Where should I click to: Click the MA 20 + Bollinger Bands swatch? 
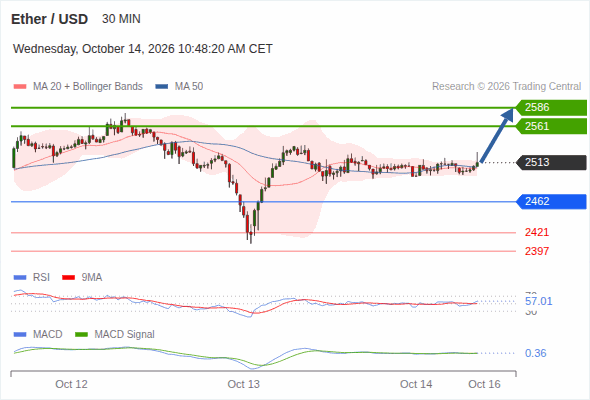(x=20, y=87)
